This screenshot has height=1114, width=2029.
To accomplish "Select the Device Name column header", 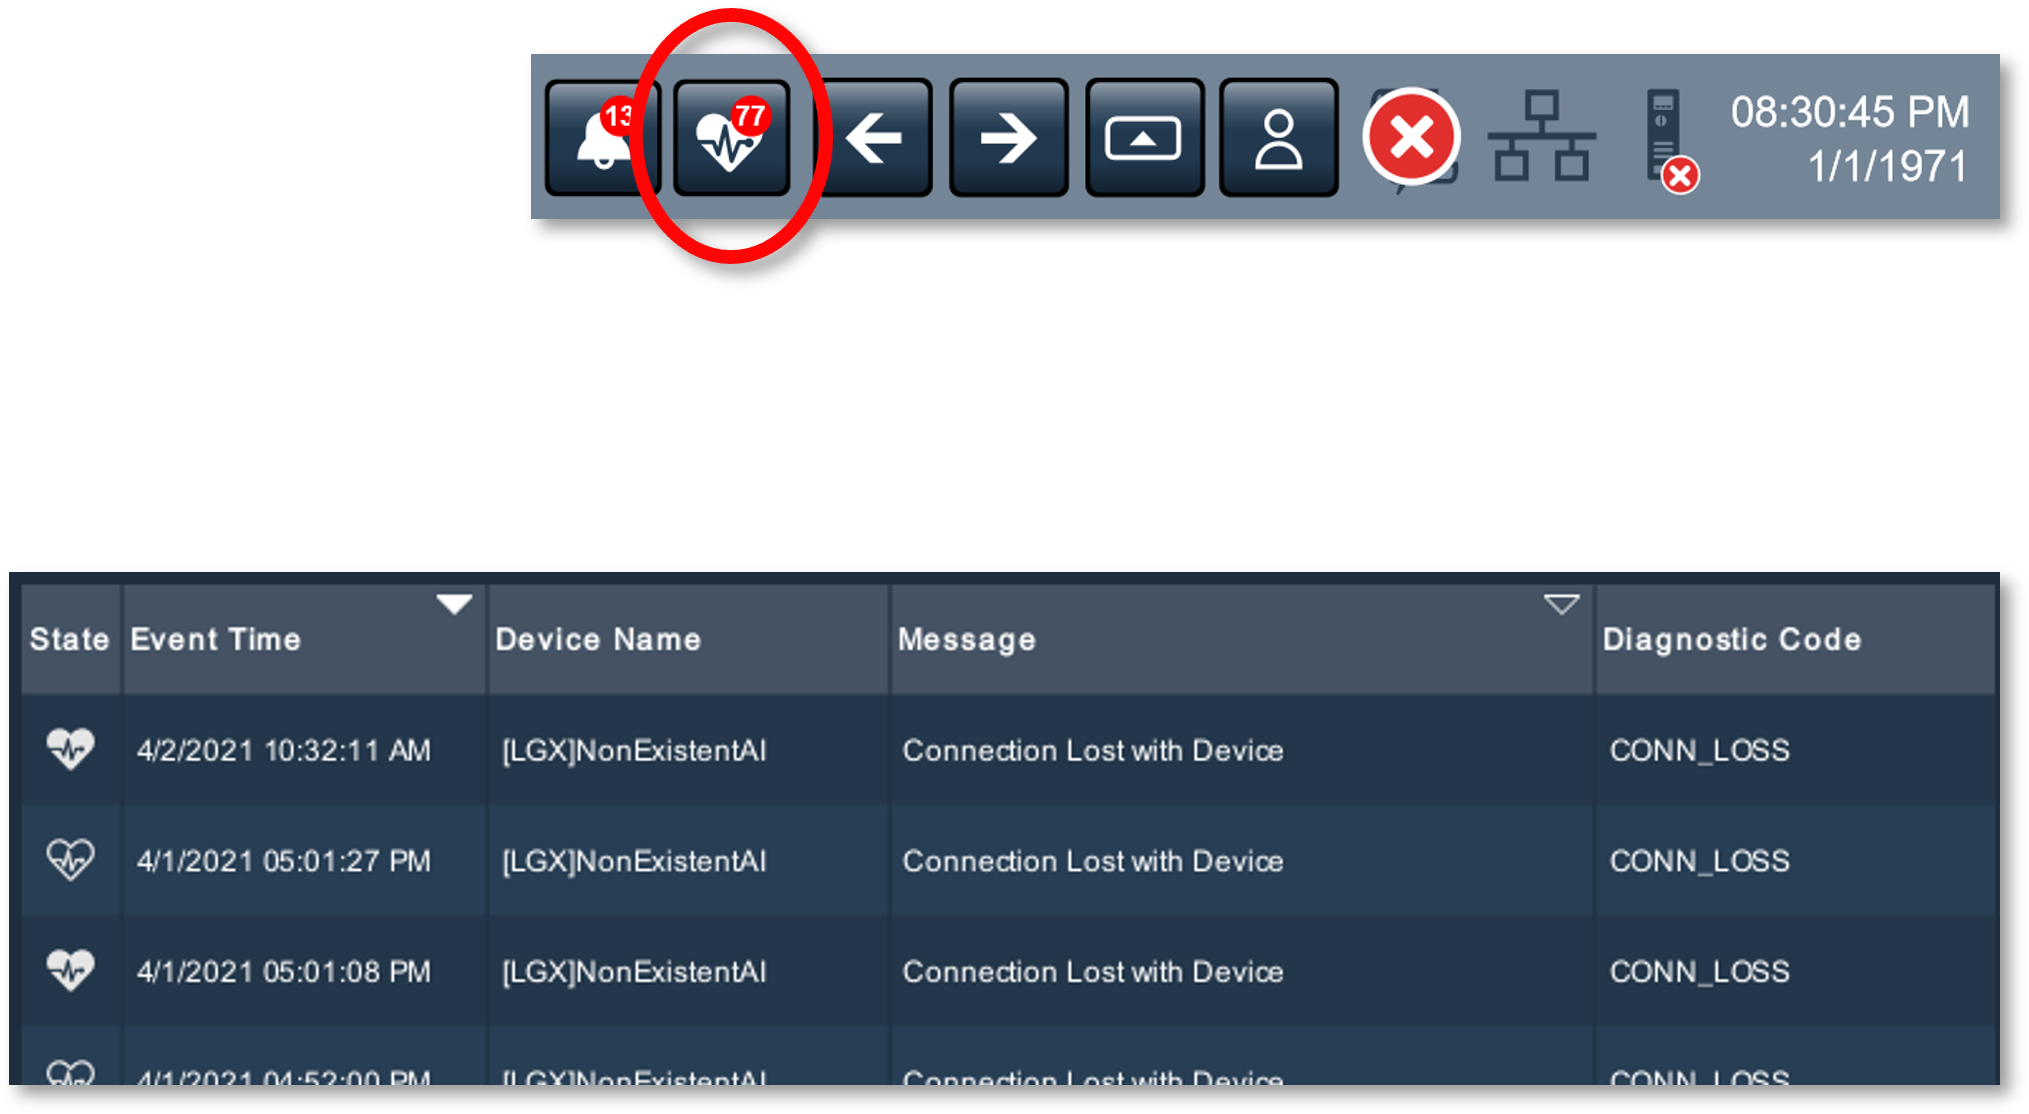I will coord(688,639).
